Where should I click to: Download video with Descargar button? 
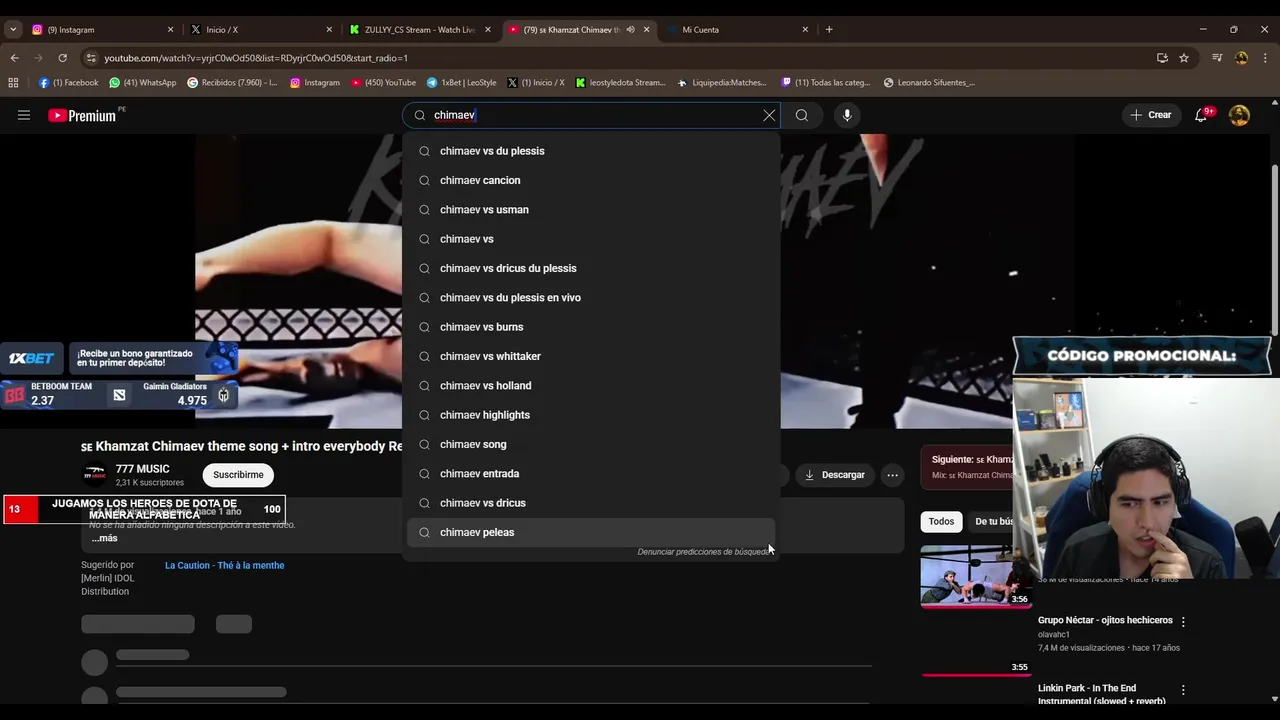click(x=835, y=475)
